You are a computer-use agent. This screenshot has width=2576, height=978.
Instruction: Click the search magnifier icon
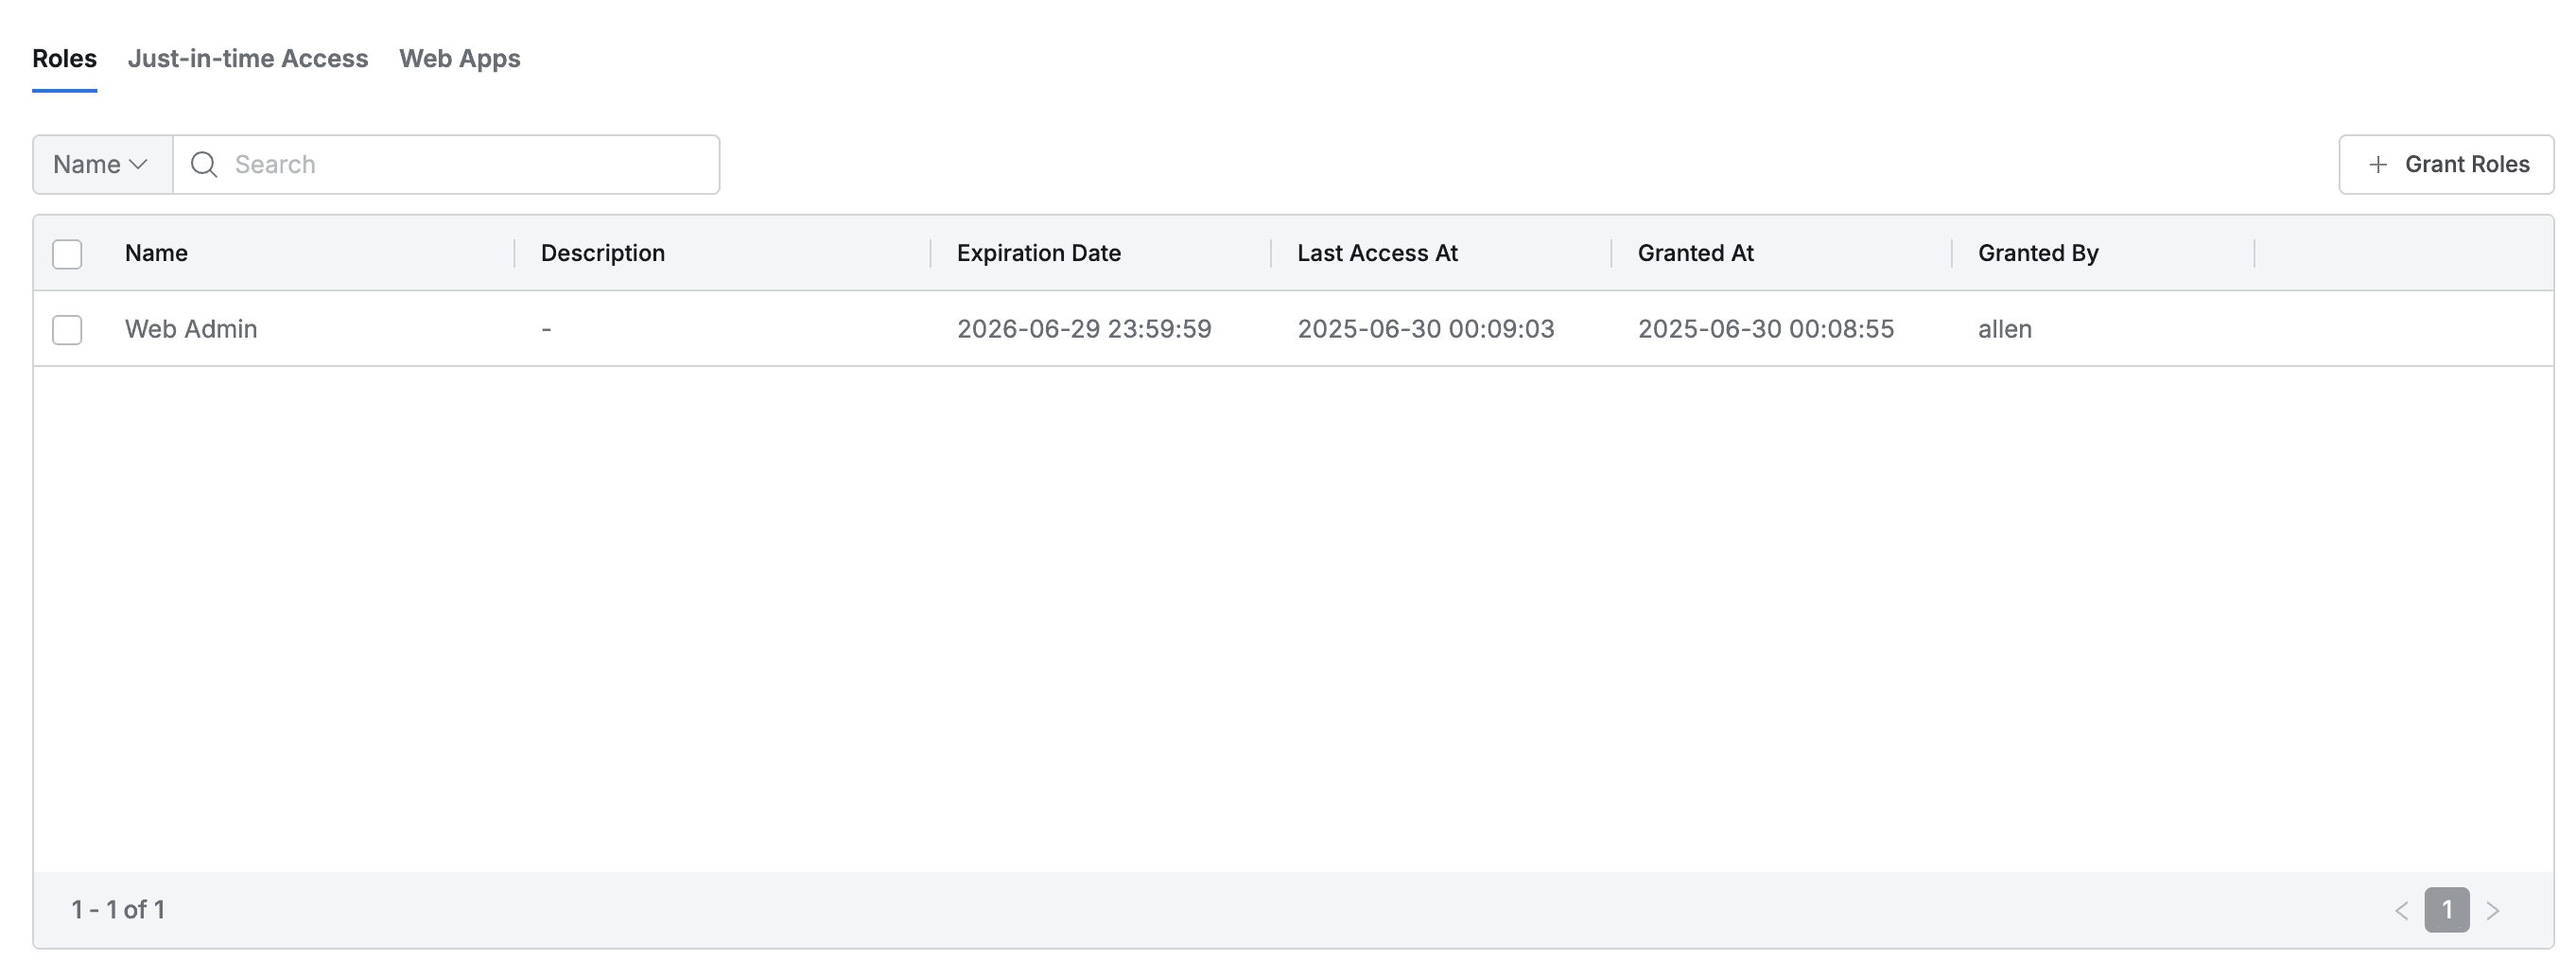click(204, 164)
